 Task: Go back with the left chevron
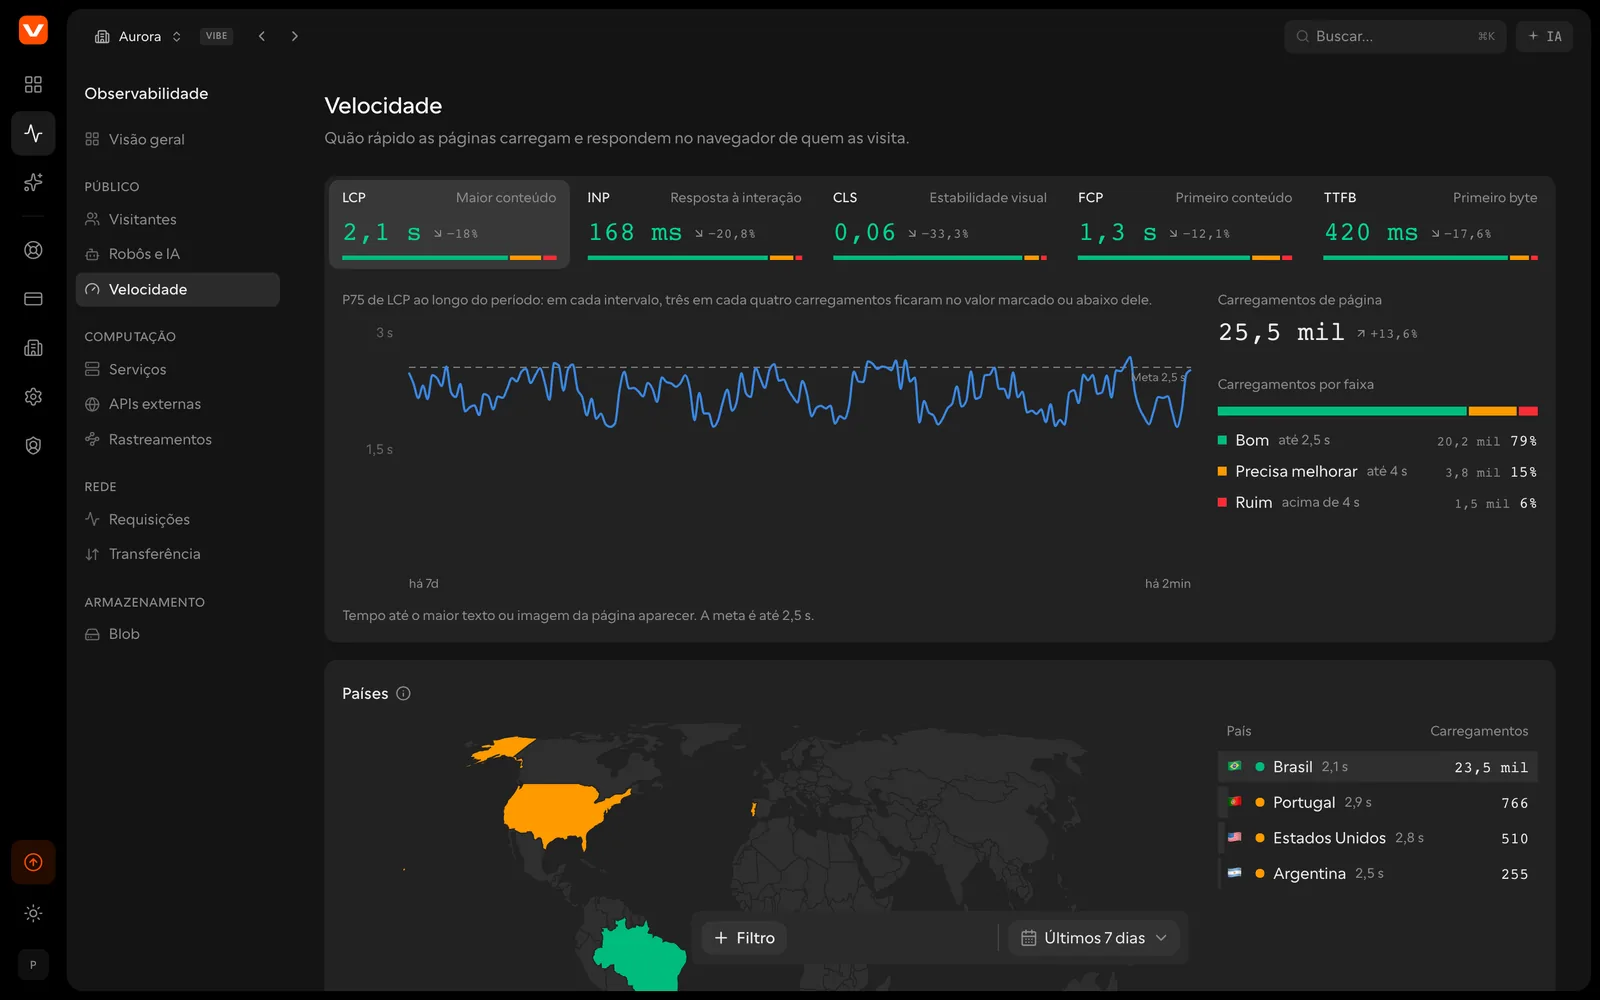tap(262, 36)
